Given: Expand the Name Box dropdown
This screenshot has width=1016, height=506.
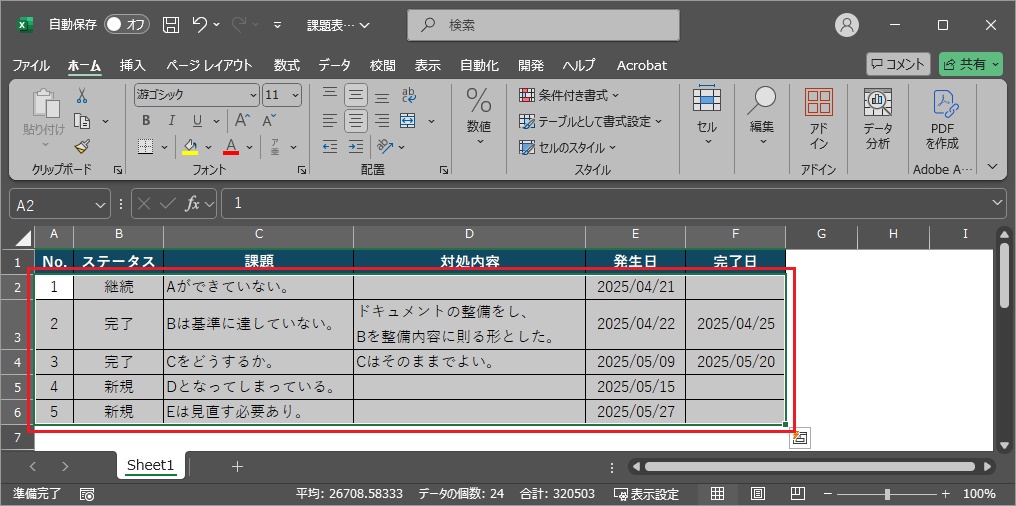Looking at the screenshot, I should (100, 204).
